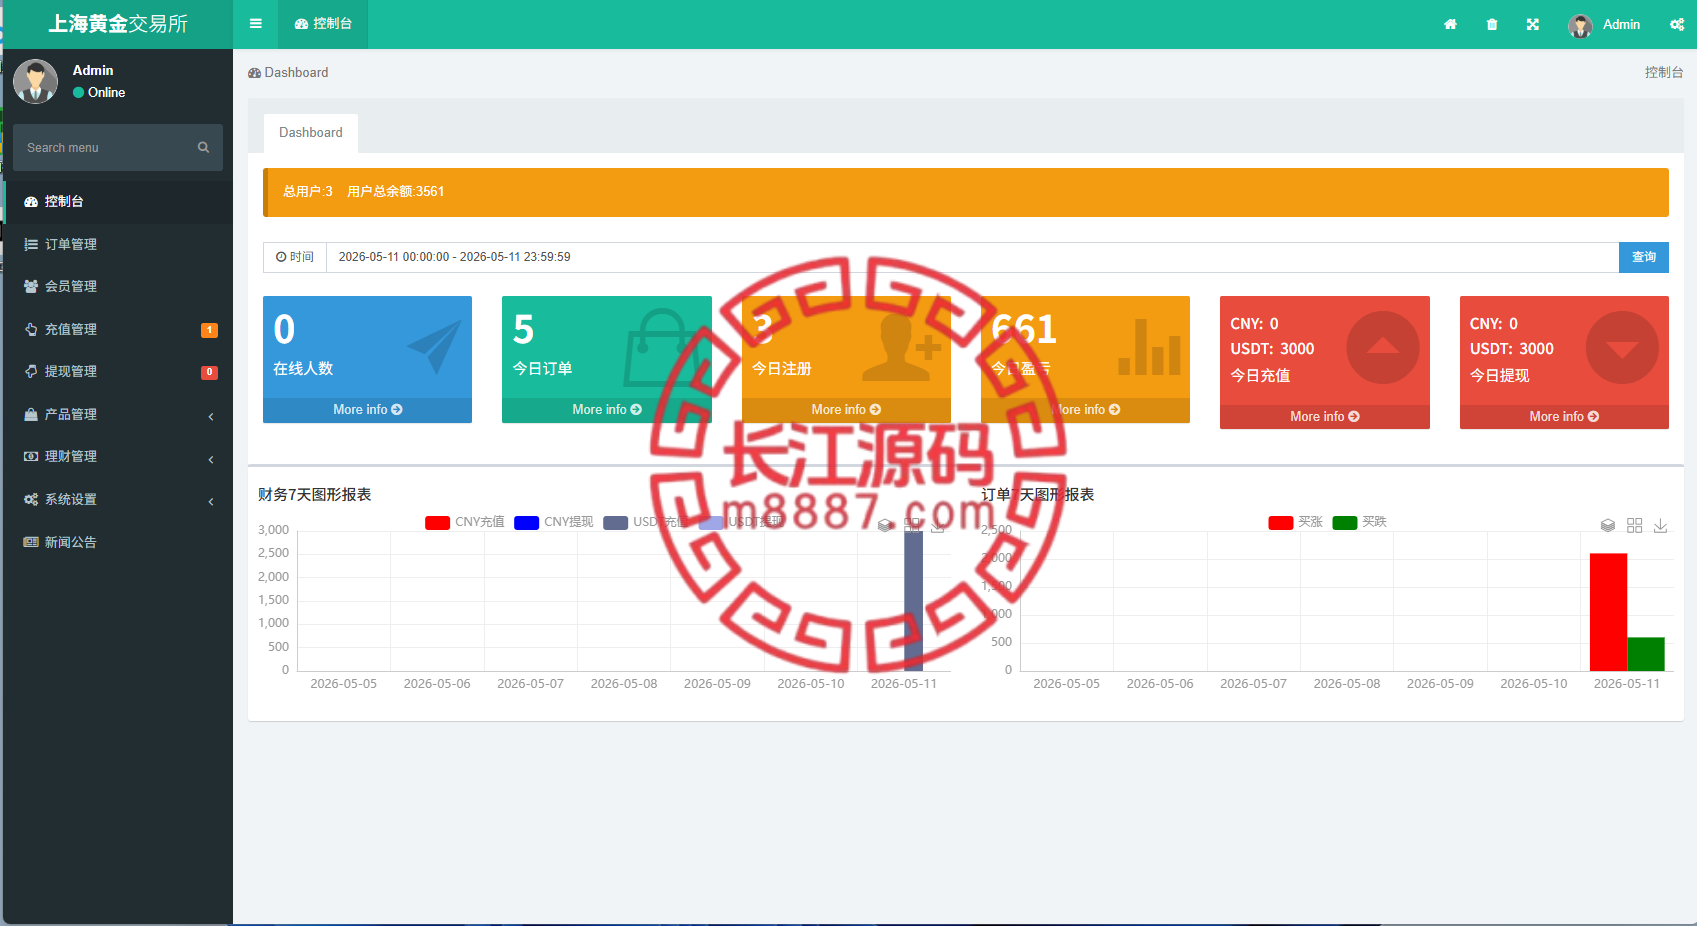Toggle fullscreen with the expand arrows icon
The height and width of the screenshot is (926, 1697).
pos(1533,25)
